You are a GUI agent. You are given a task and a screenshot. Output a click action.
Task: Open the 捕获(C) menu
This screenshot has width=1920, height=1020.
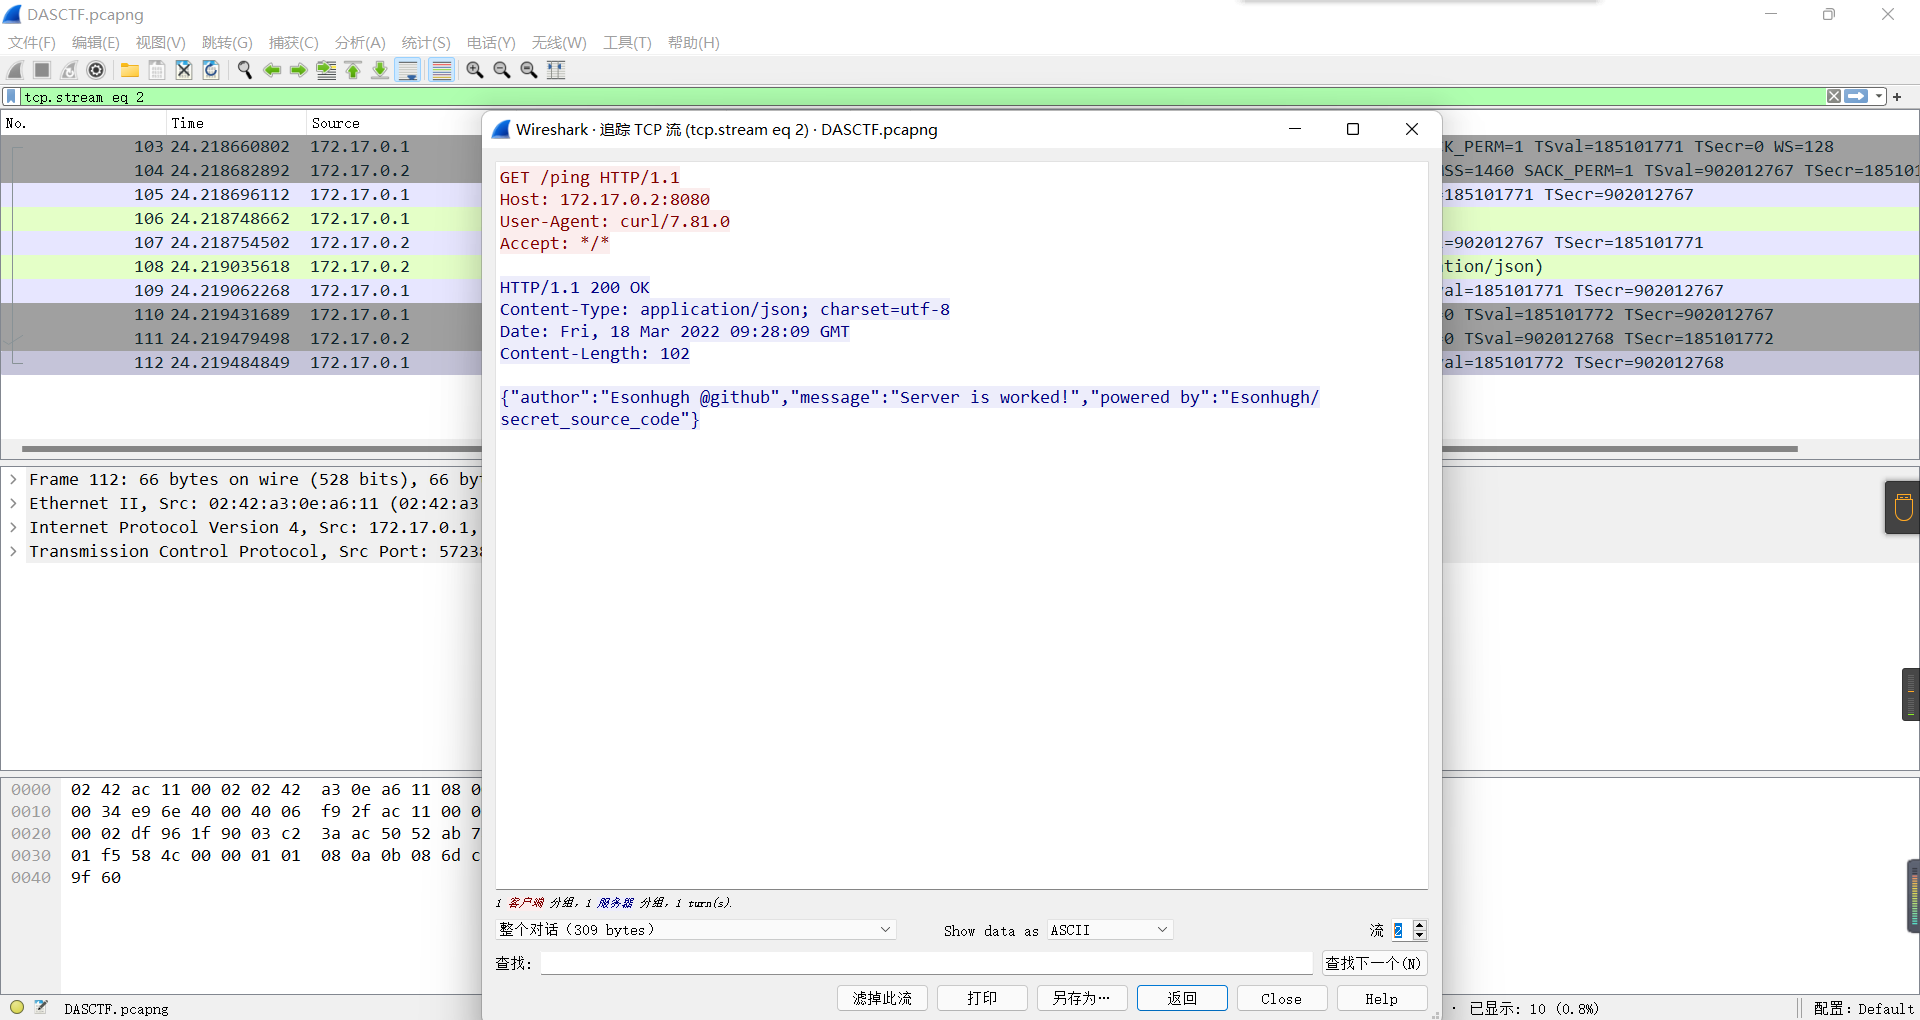point(294,43)
